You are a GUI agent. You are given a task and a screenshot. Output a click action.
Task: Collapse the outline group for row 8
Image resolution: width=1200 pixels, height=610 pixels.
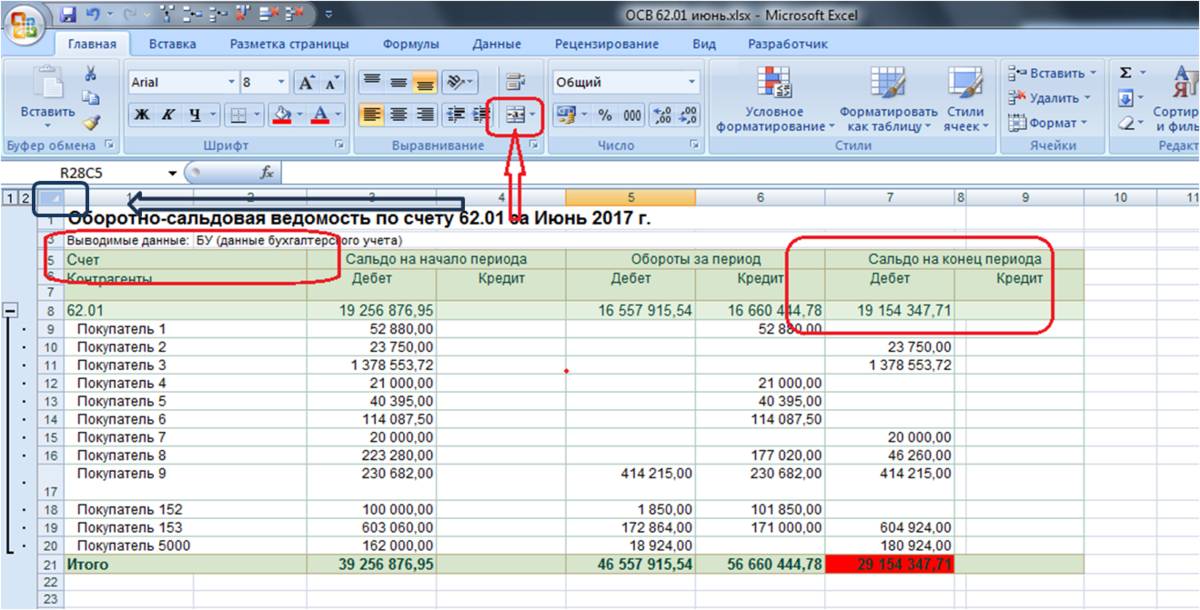pos(11,311)
